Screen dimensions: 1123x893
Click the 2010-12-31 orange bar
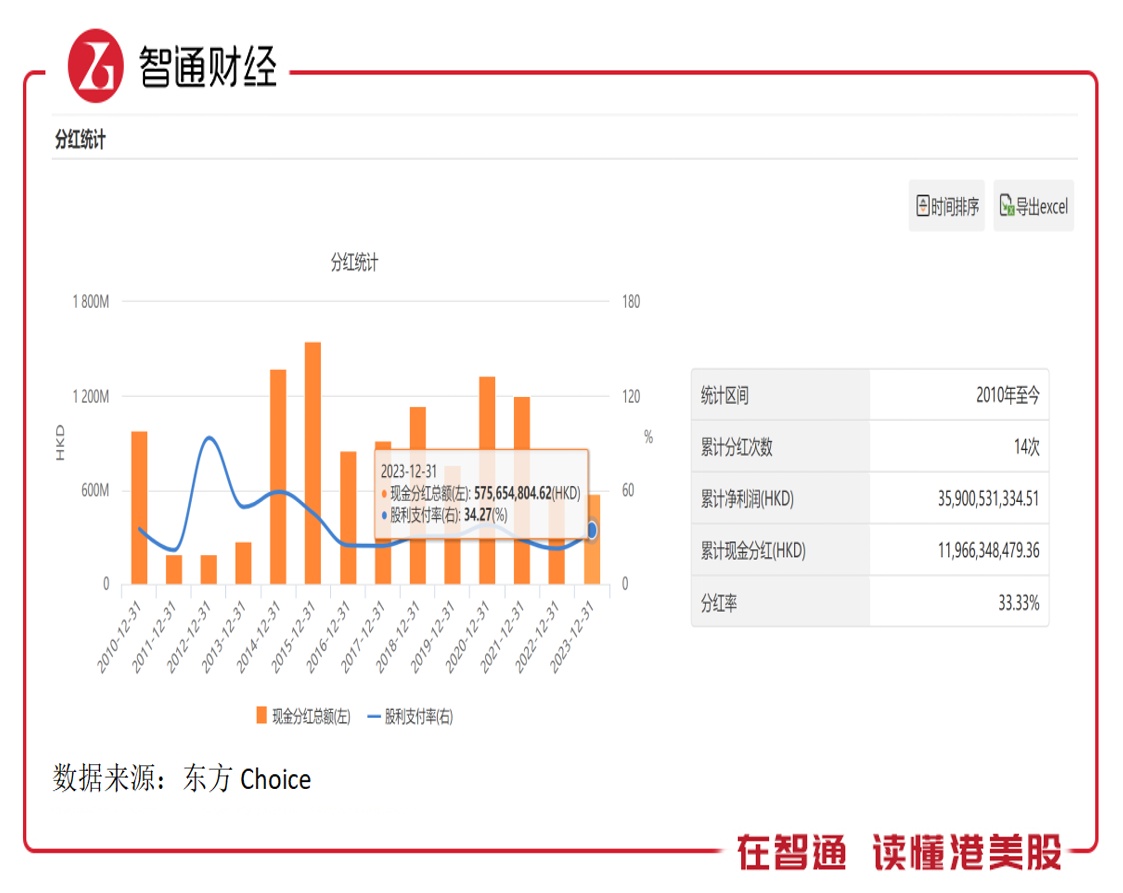[x=139, y=508]
